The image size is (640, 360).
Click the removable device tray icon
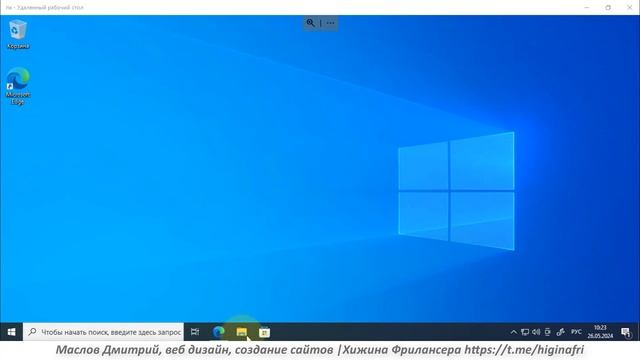548,332
